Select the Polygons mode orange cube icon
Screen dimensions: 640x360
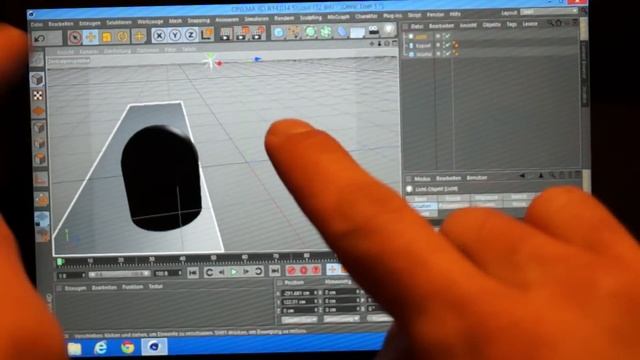coord(40,158)
